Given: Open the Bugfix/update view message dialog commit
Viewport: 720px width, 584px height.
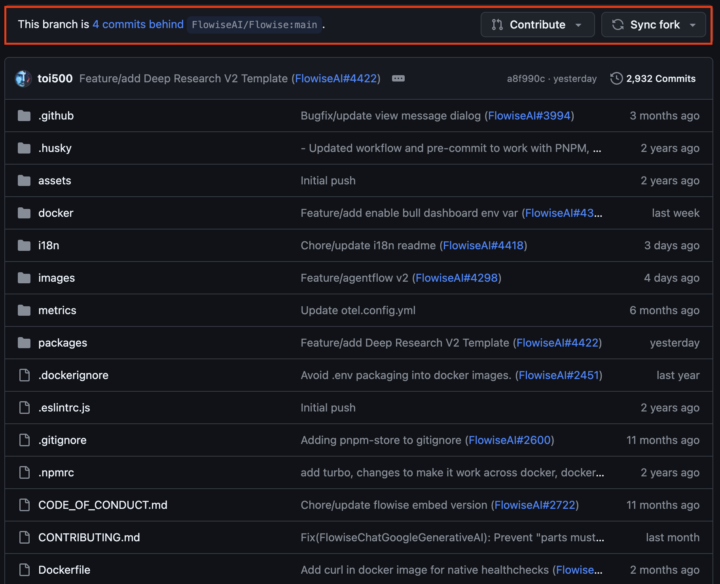Looking at the screenshot, I should 390,116.
